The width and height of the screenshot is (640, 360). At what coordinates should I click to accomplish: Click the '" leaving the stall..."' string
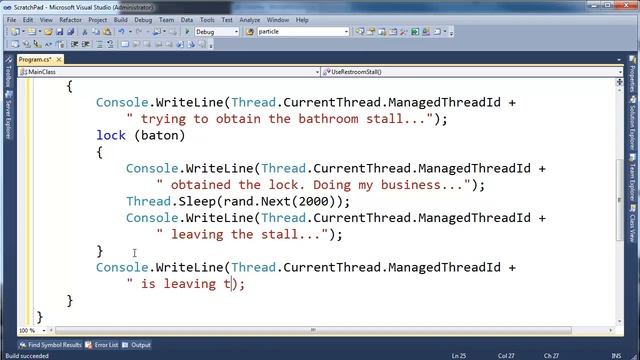[242, 234]
